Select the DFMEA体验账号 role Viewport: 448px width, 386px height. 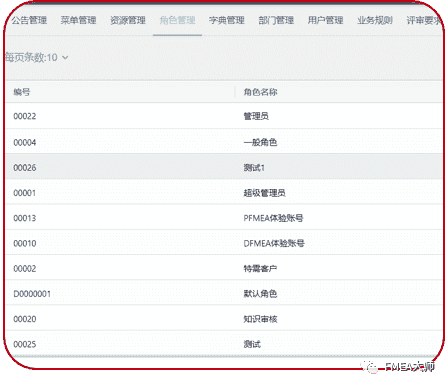click(x=274, y=243)
